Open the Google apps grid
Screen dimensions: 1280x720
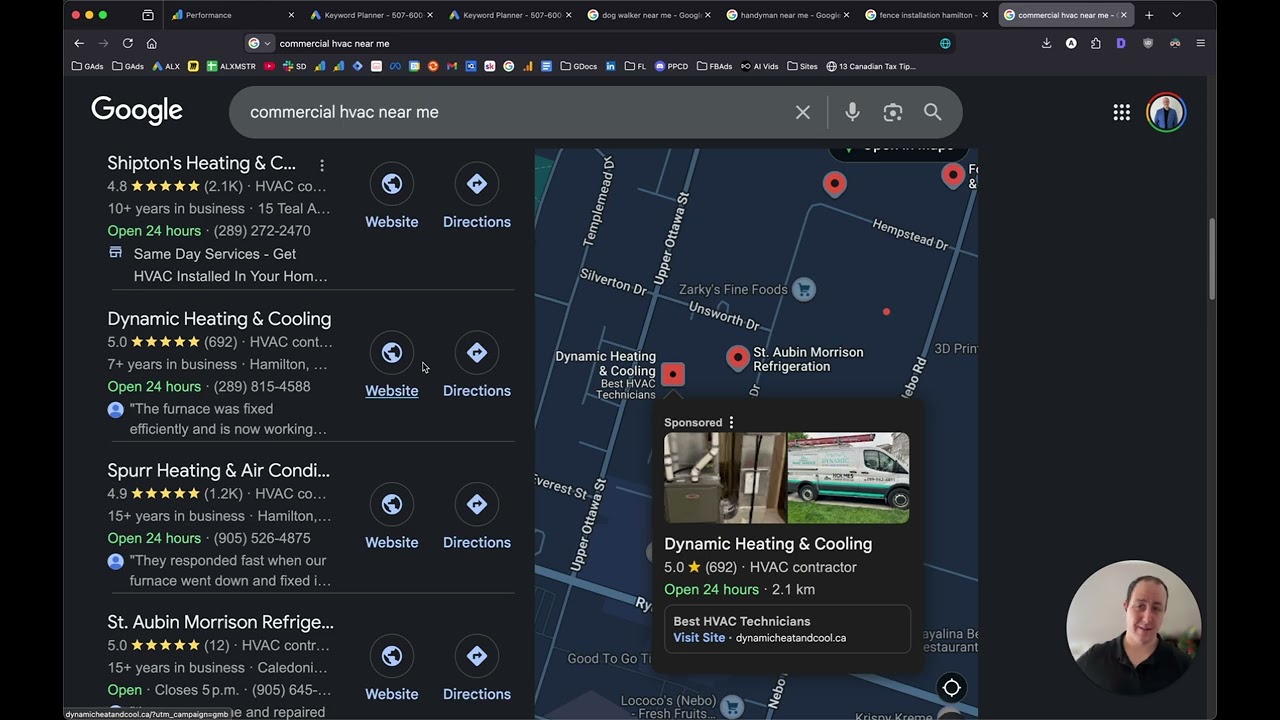[1121, 113]
